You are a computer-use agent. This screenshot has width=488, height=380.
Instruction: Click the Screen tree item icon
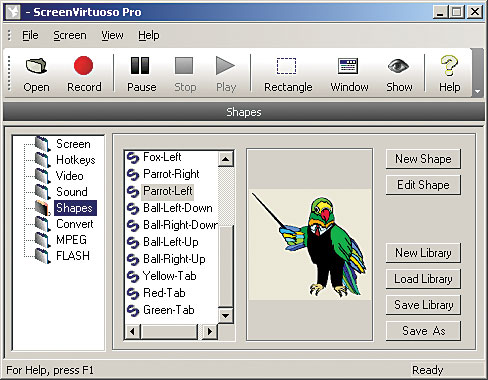tap(43, 144)
